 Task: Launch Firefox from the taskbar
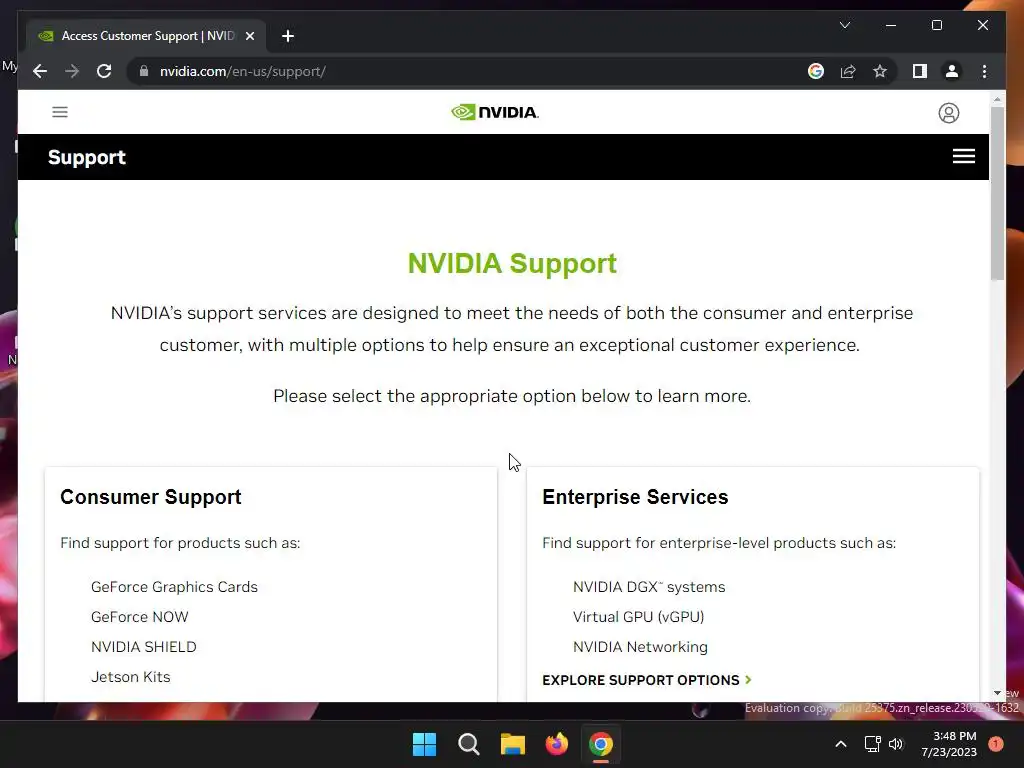click(x=556, y=744)
